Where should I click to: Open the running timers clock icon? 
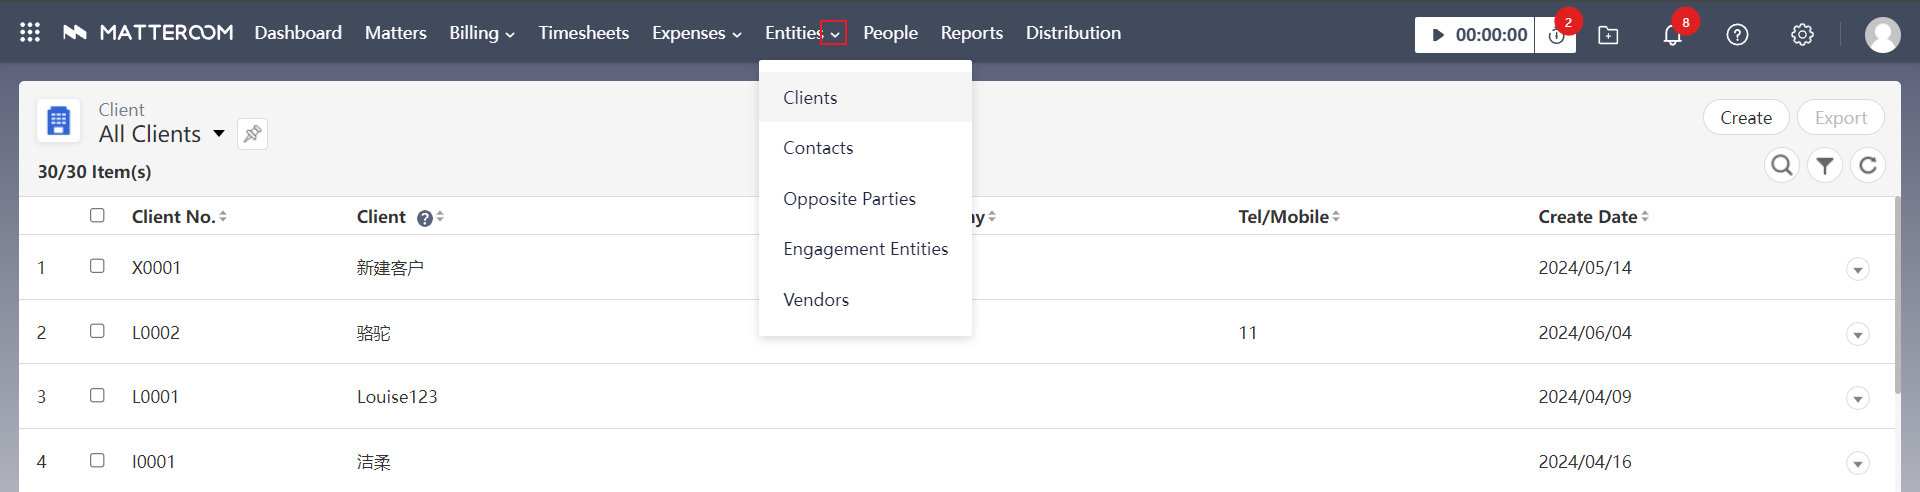[x=1556, y=36]
